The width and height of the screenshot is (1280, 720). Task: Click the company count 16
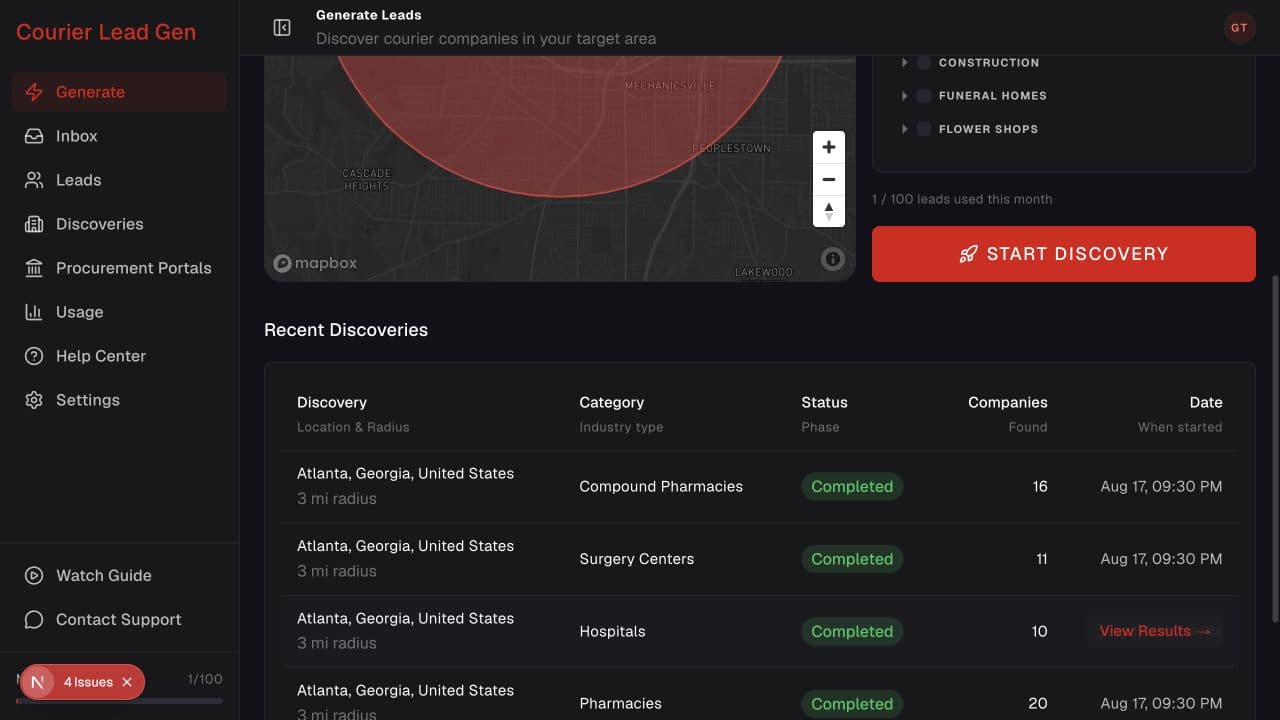pos(1040,487)
